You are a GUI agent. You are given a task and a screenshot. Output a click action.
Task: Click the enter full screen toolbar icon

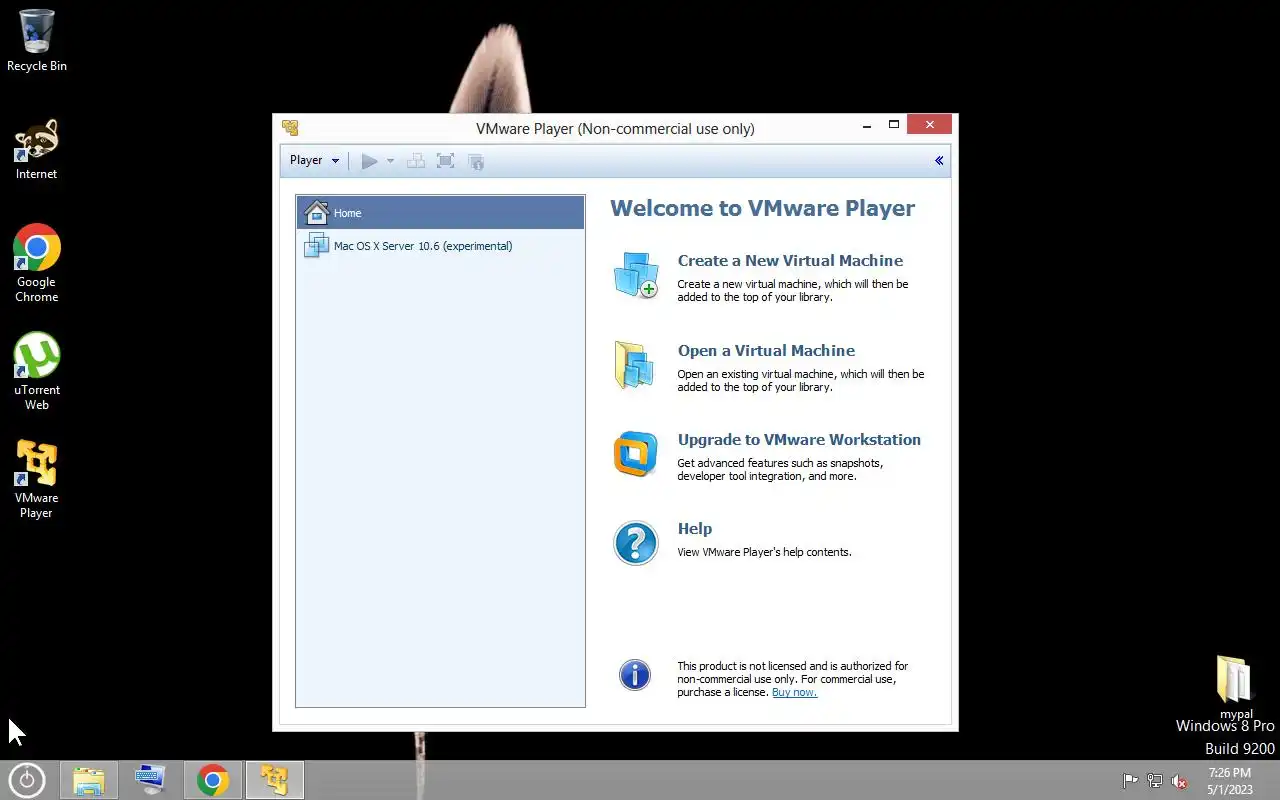(x=446, y=161)
